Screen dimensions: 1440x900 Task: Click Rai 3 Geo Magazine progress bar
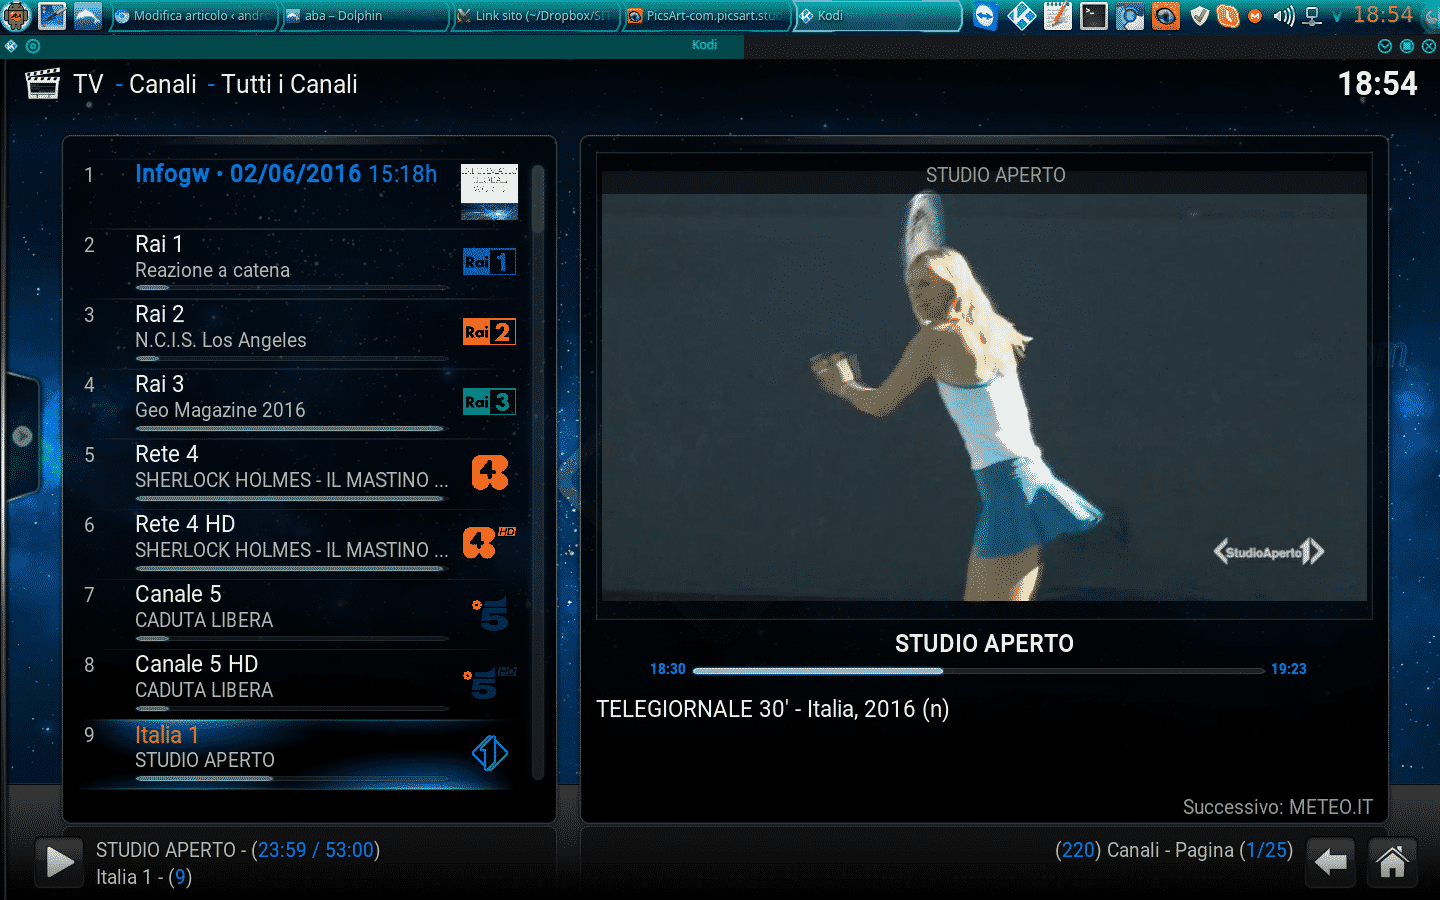291,428
